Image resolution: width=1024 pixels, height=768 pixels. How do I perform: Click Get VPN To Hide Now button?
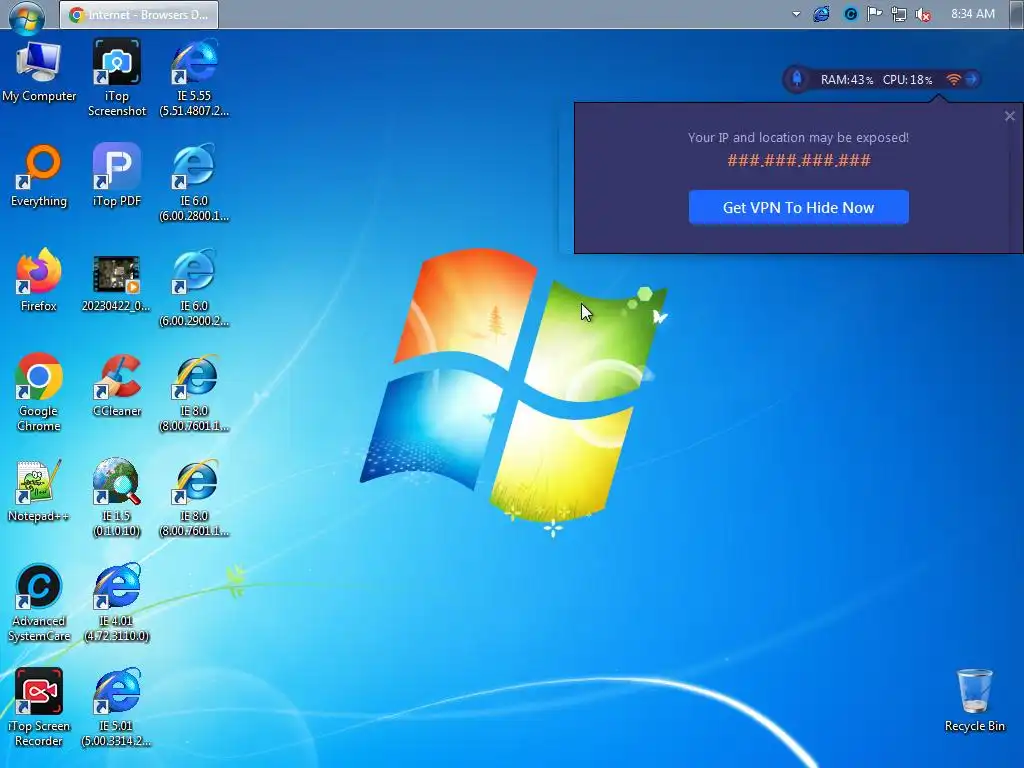[798, 207]
